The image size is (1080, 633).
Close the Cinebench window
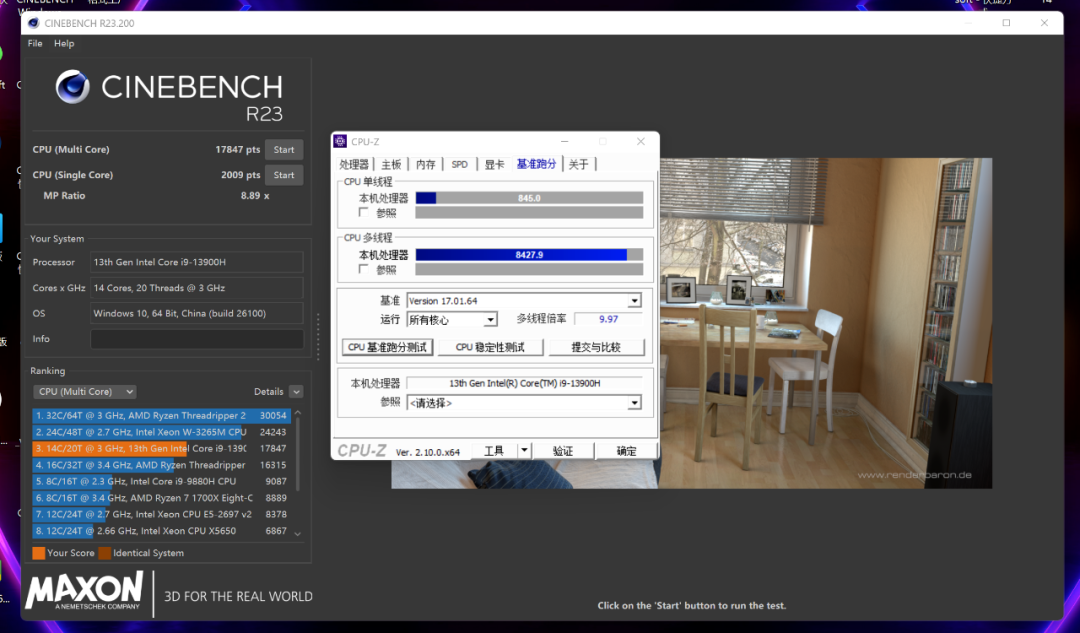[x=1044, y=23]
